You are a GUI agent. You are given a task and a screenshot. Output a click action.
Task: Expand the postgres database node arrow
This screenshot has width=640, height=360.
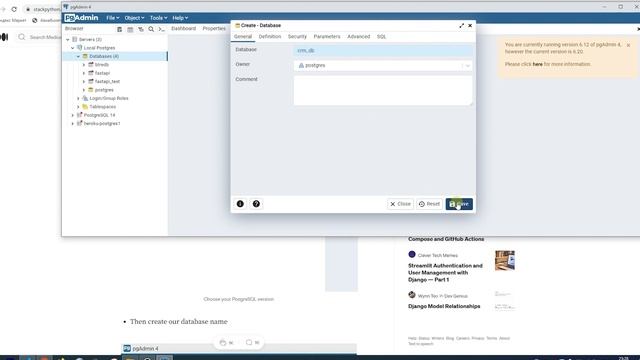coord(84,90)
